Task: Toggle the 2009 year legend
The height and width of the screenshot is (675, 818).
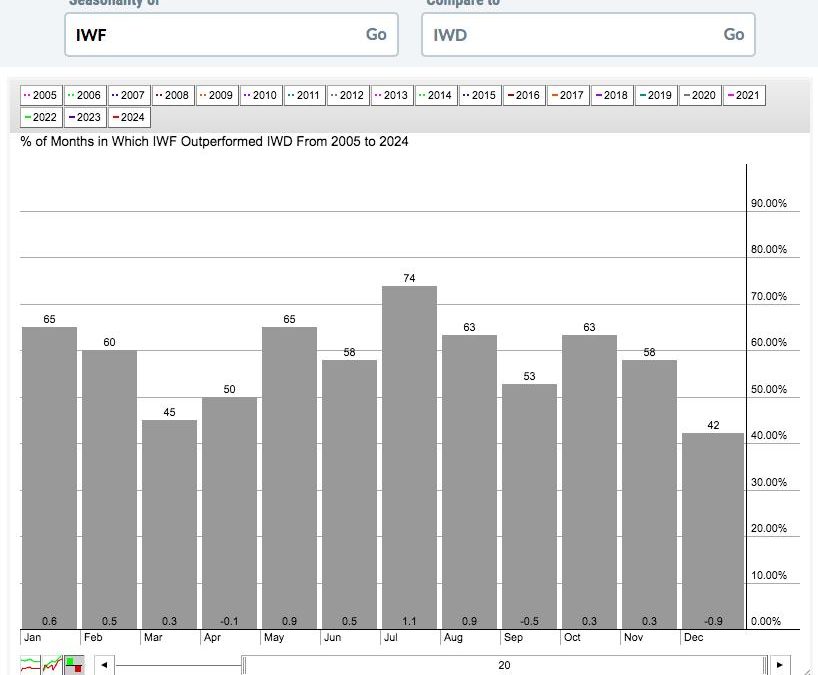Action: [217, 95]
